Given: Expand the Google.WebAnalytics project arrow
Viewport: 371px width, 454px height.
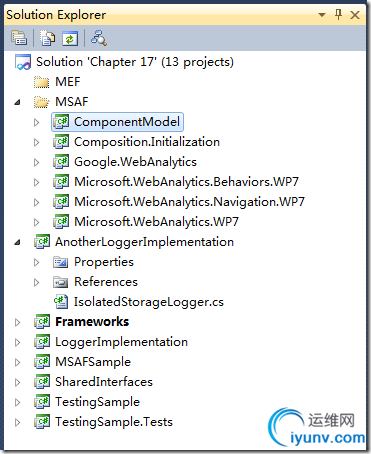Looking at the screenshot, I should coord(37,162).
